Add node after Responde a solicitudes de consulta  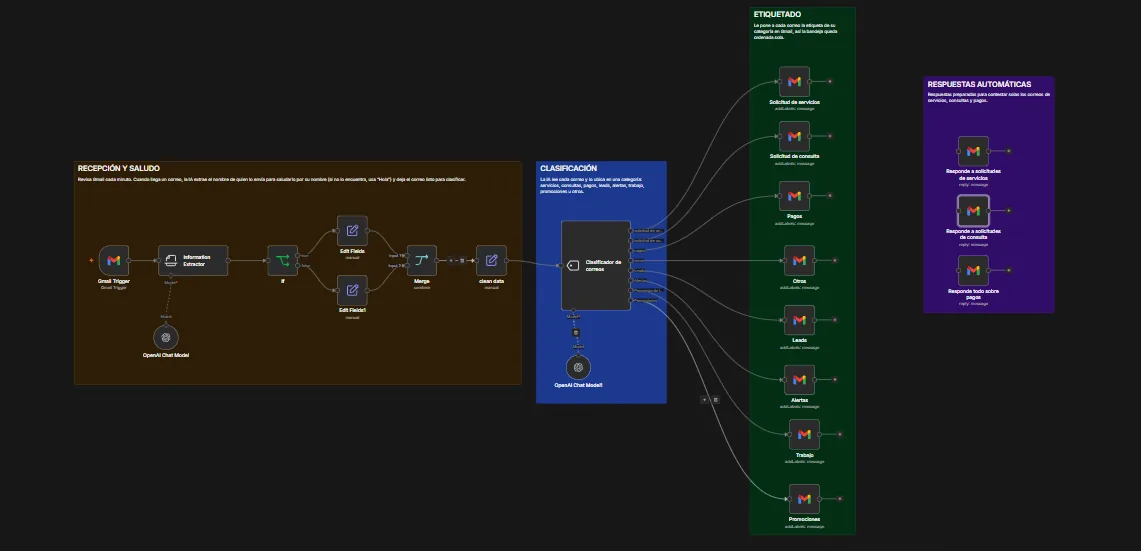point(1009,211)
